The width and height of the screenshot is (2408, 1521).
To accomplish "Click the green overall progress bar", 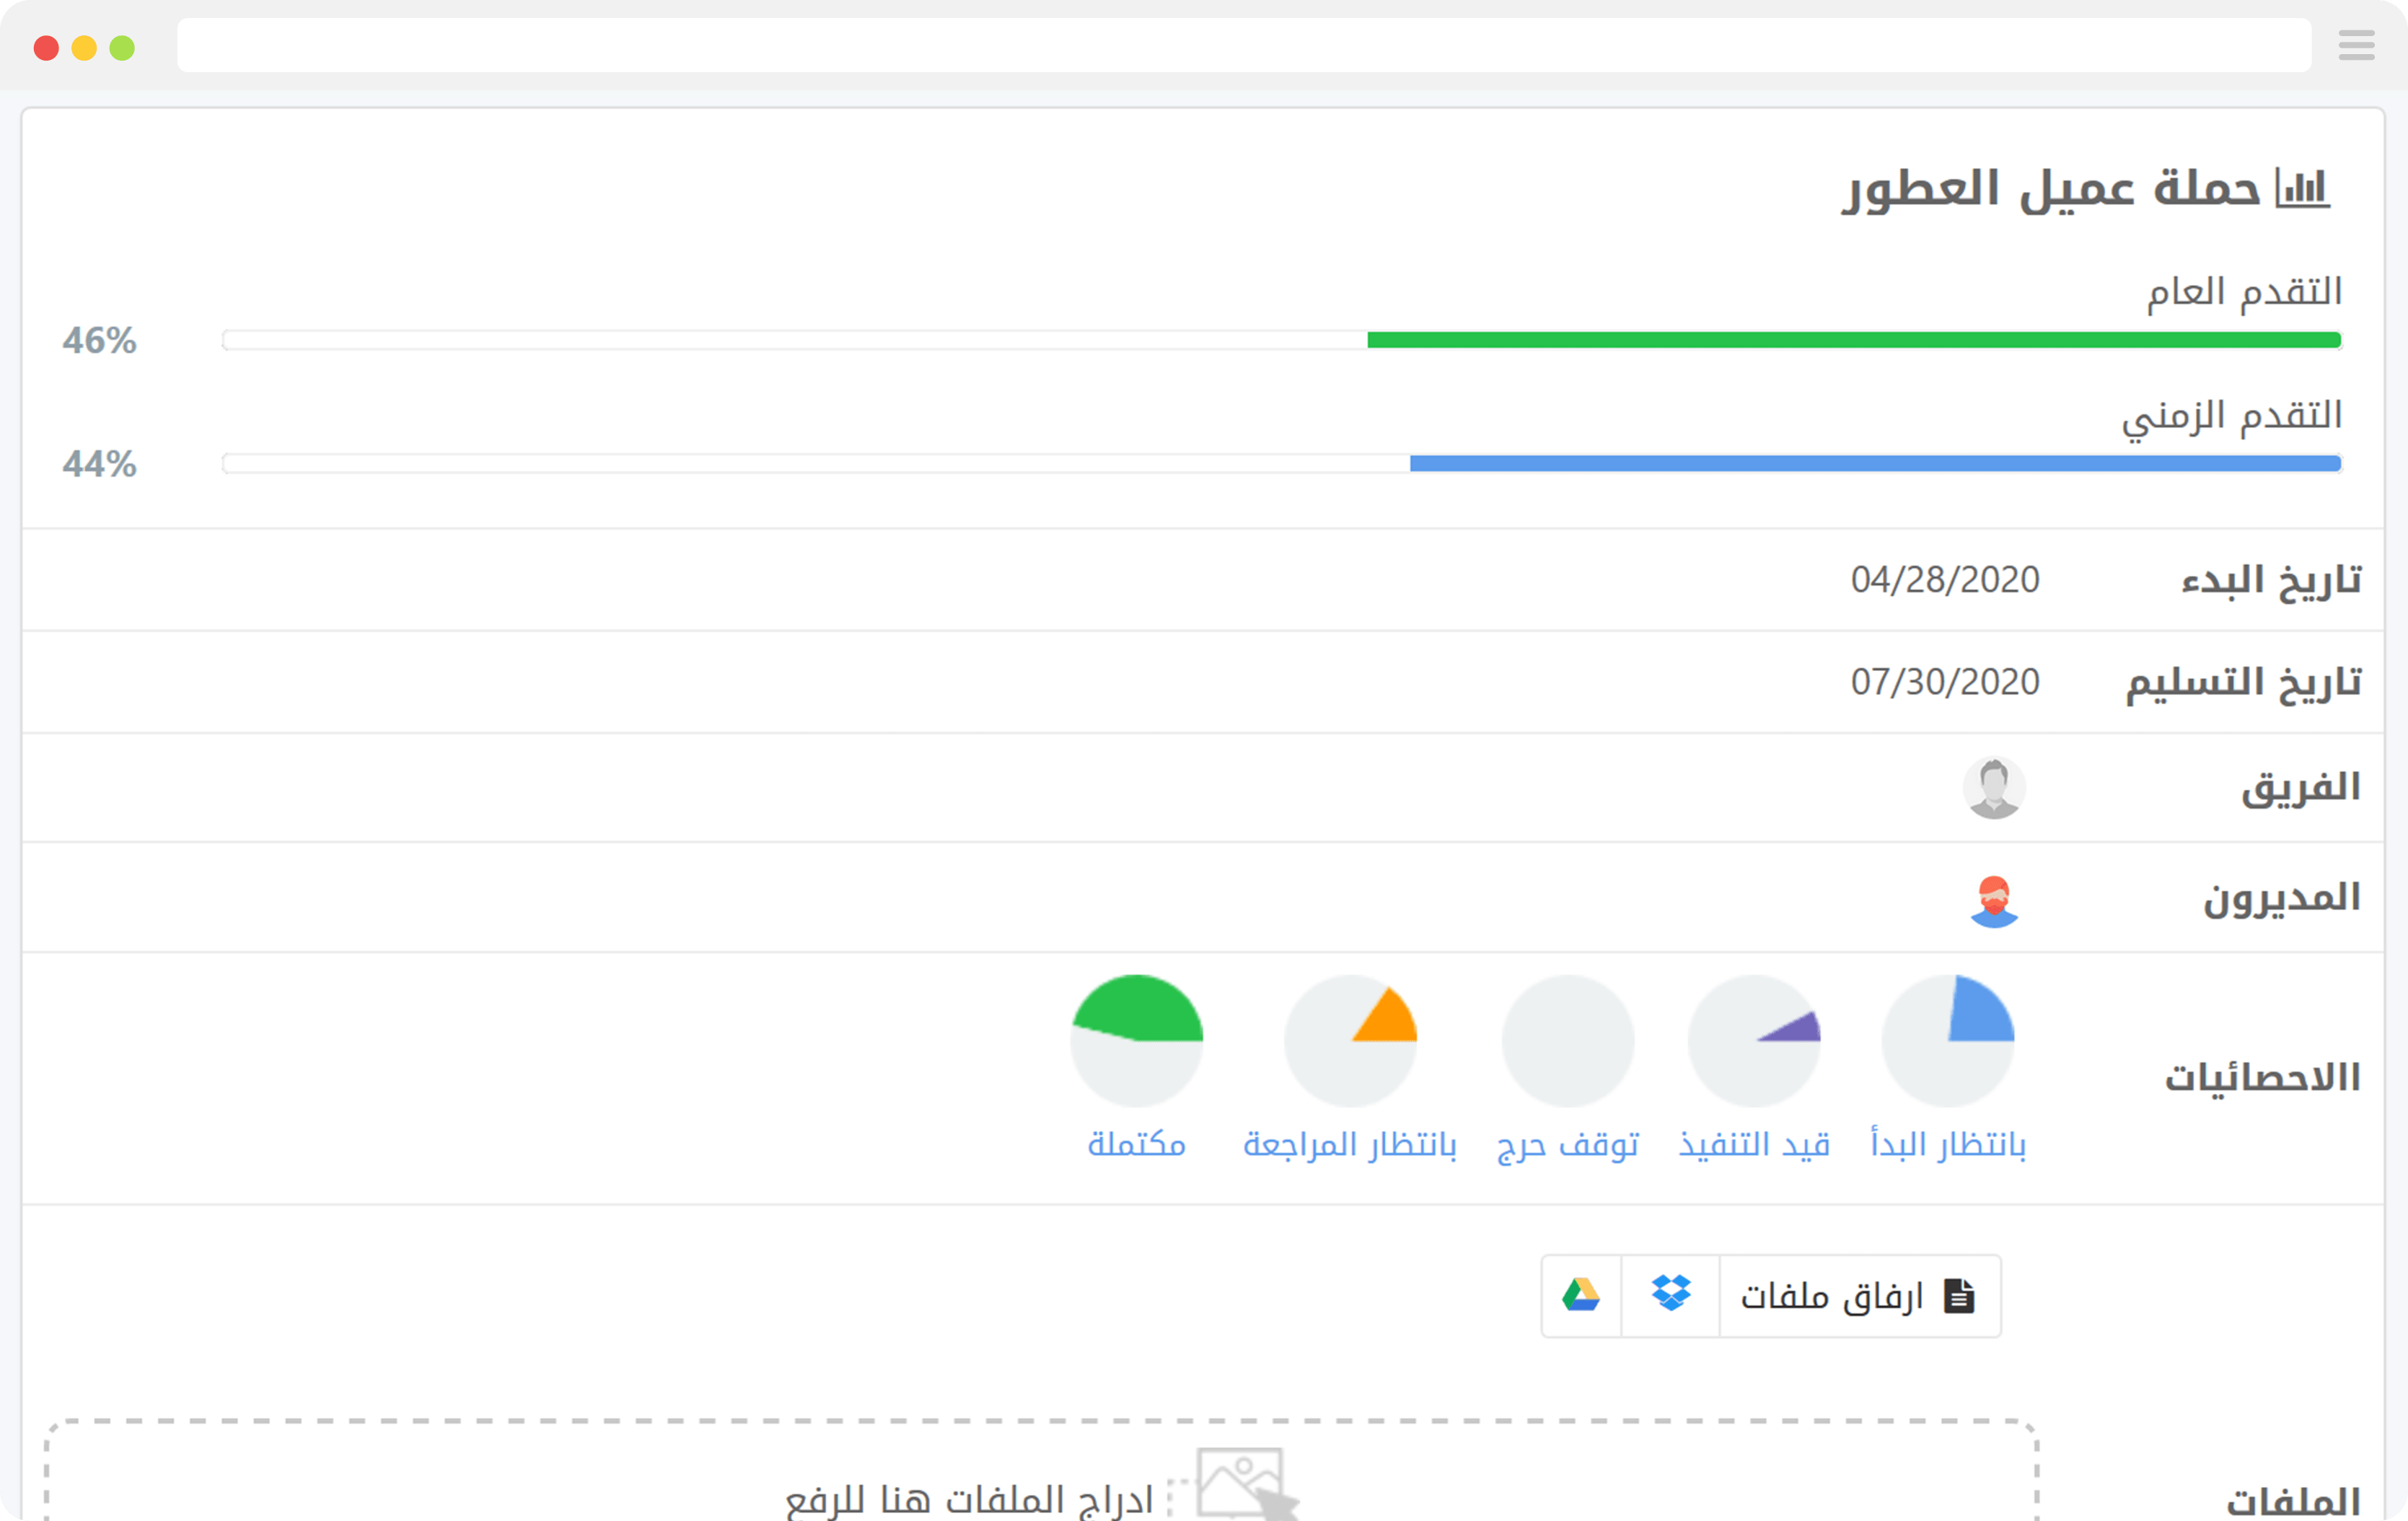I will [1853, 341].
